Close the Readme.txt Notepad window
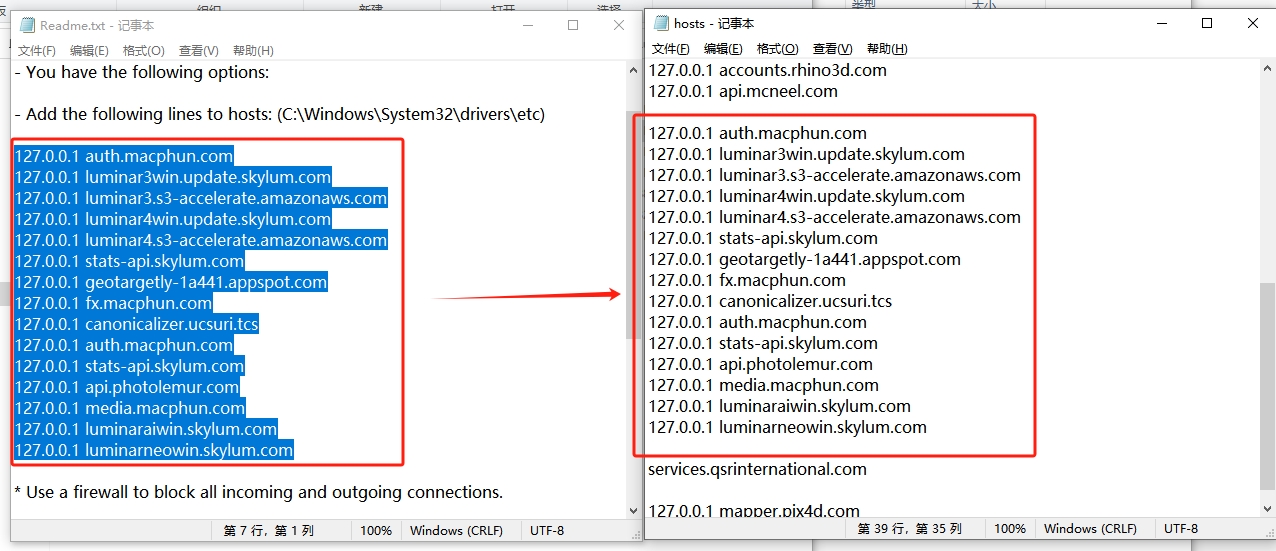 pos(619,25)
